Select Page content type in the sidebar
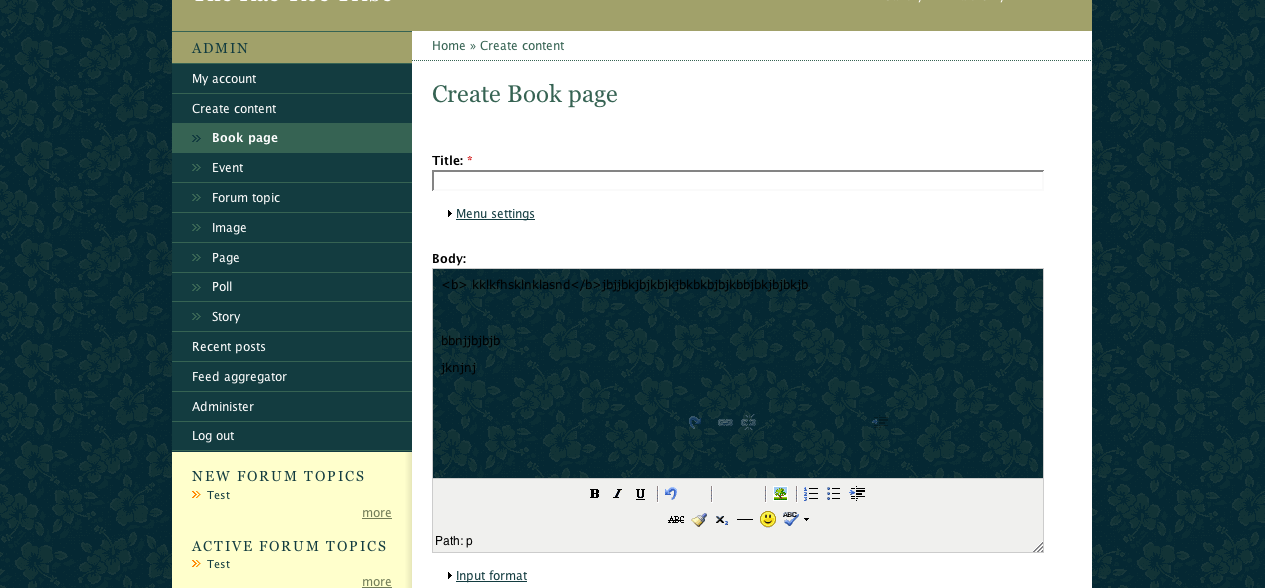 coord(292,258)
